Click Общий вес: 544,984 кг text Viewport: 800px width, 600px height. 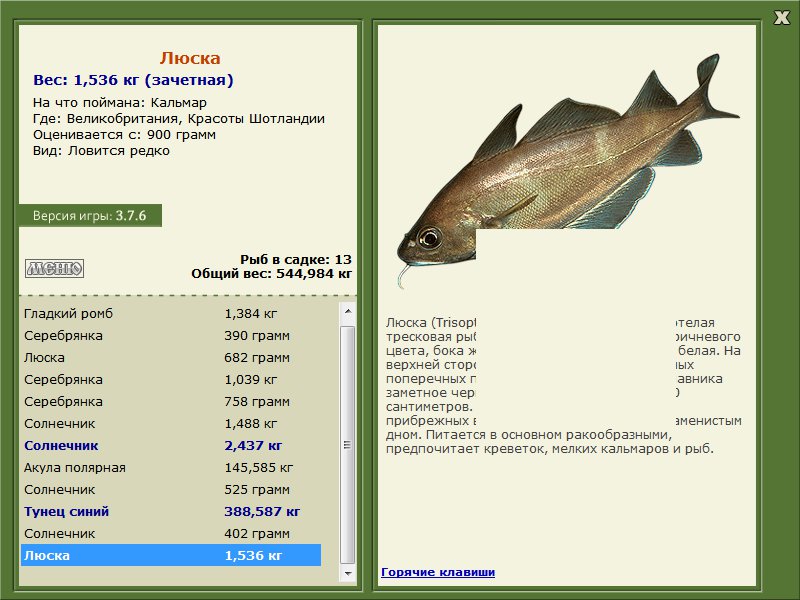[x=271, y=274]
